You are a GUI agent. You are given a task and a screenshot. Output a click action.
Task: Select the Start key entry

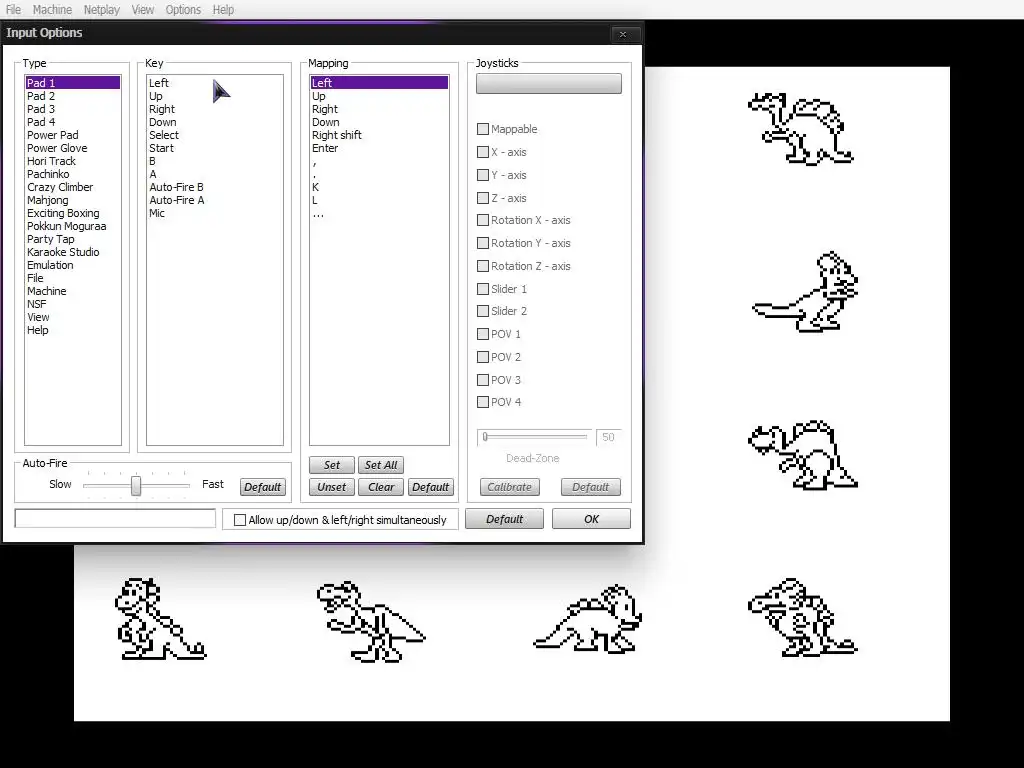214,148
